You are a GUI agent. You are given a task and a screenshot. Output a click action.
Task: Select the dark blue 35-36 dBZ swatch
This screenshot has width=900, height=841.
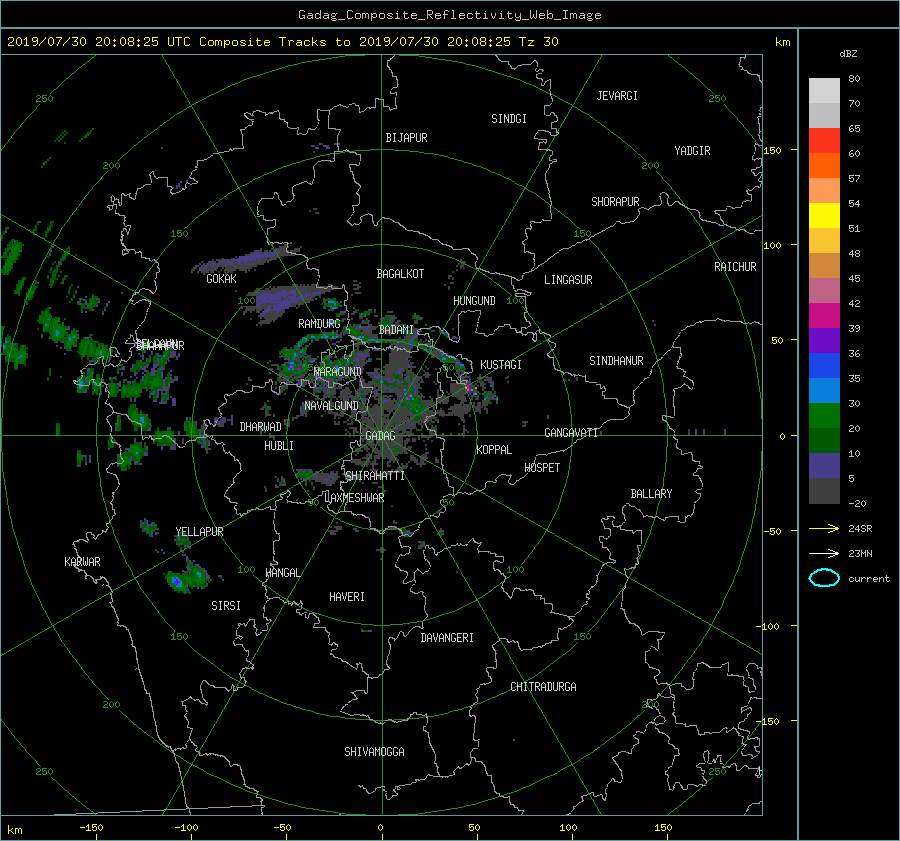[x=824, y=366]
